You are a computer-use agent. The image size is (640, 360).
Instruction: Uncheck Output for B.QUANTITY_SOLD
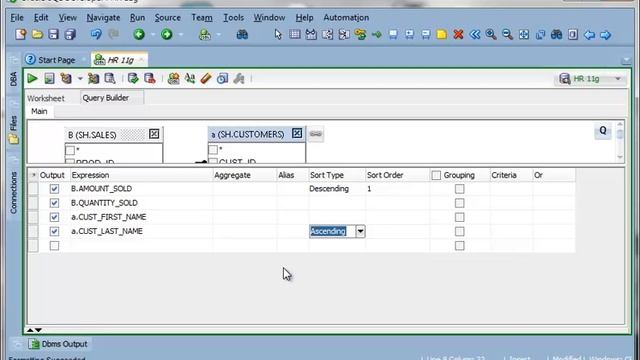54,203
